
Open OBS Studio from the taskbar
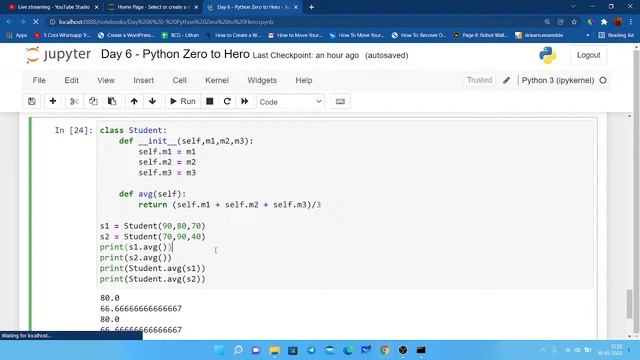point(403,350)
